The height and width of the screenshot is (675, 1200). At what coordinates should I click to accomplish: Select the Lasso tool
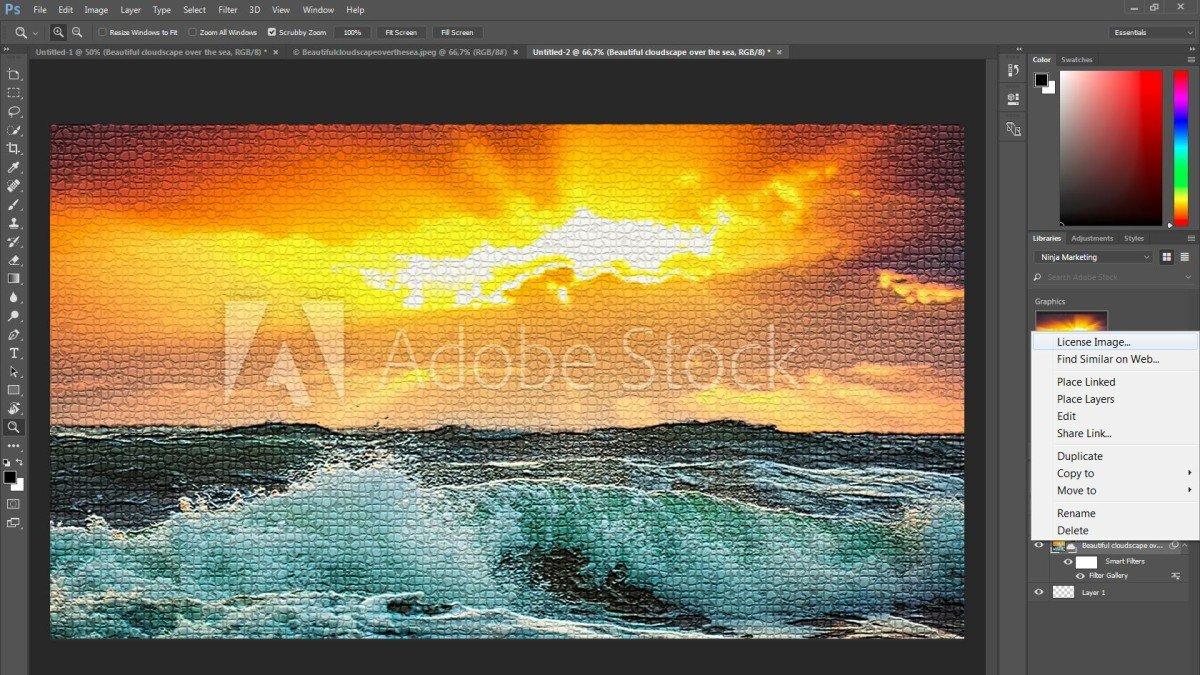(x=14, y=111)
